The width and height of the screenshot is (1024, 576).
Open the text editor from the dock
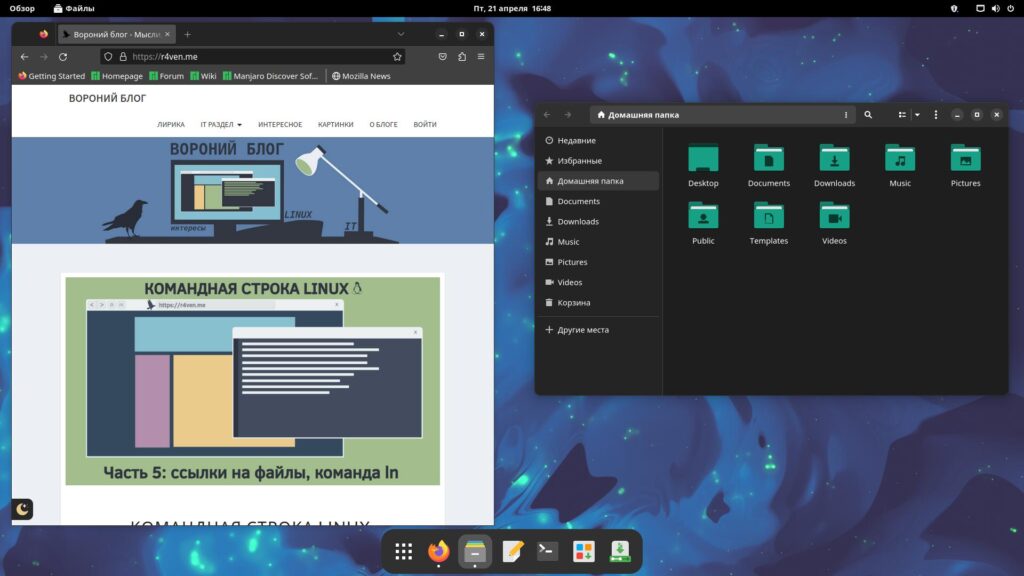pyautogui.click(x=512, y=551)
